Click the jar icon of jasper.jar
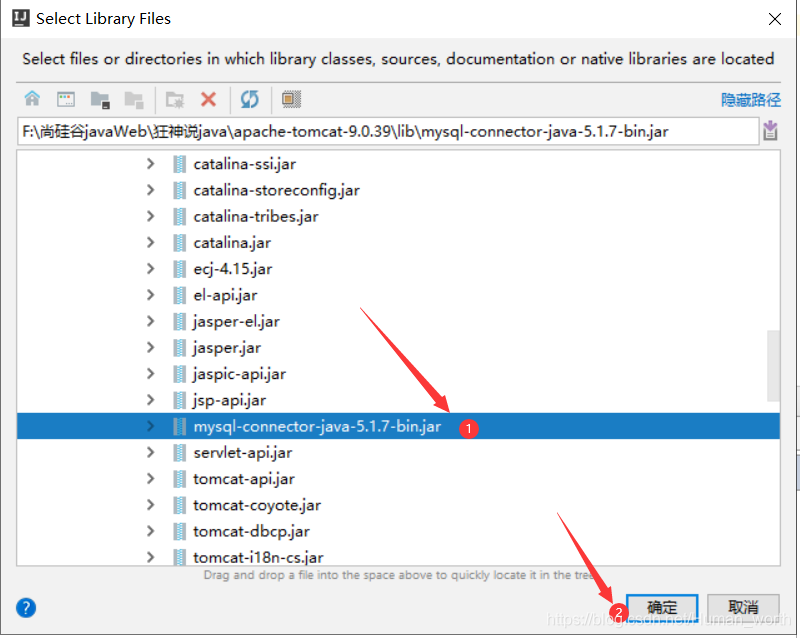This screenshot has width=800, height=638. pos(179,348)
